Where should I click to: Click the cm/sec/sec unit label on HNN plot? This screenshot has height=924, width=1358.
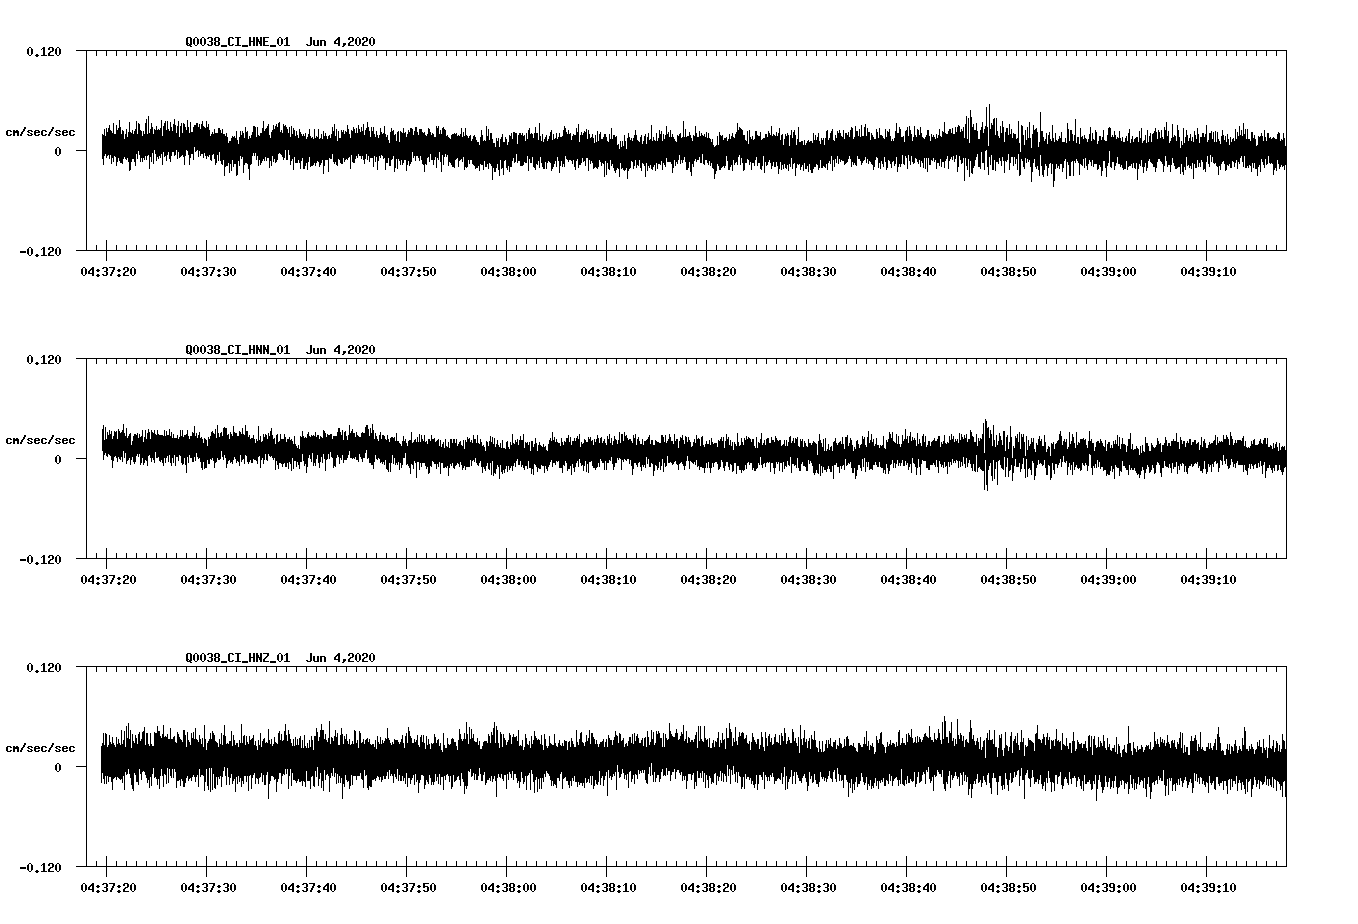40,440
